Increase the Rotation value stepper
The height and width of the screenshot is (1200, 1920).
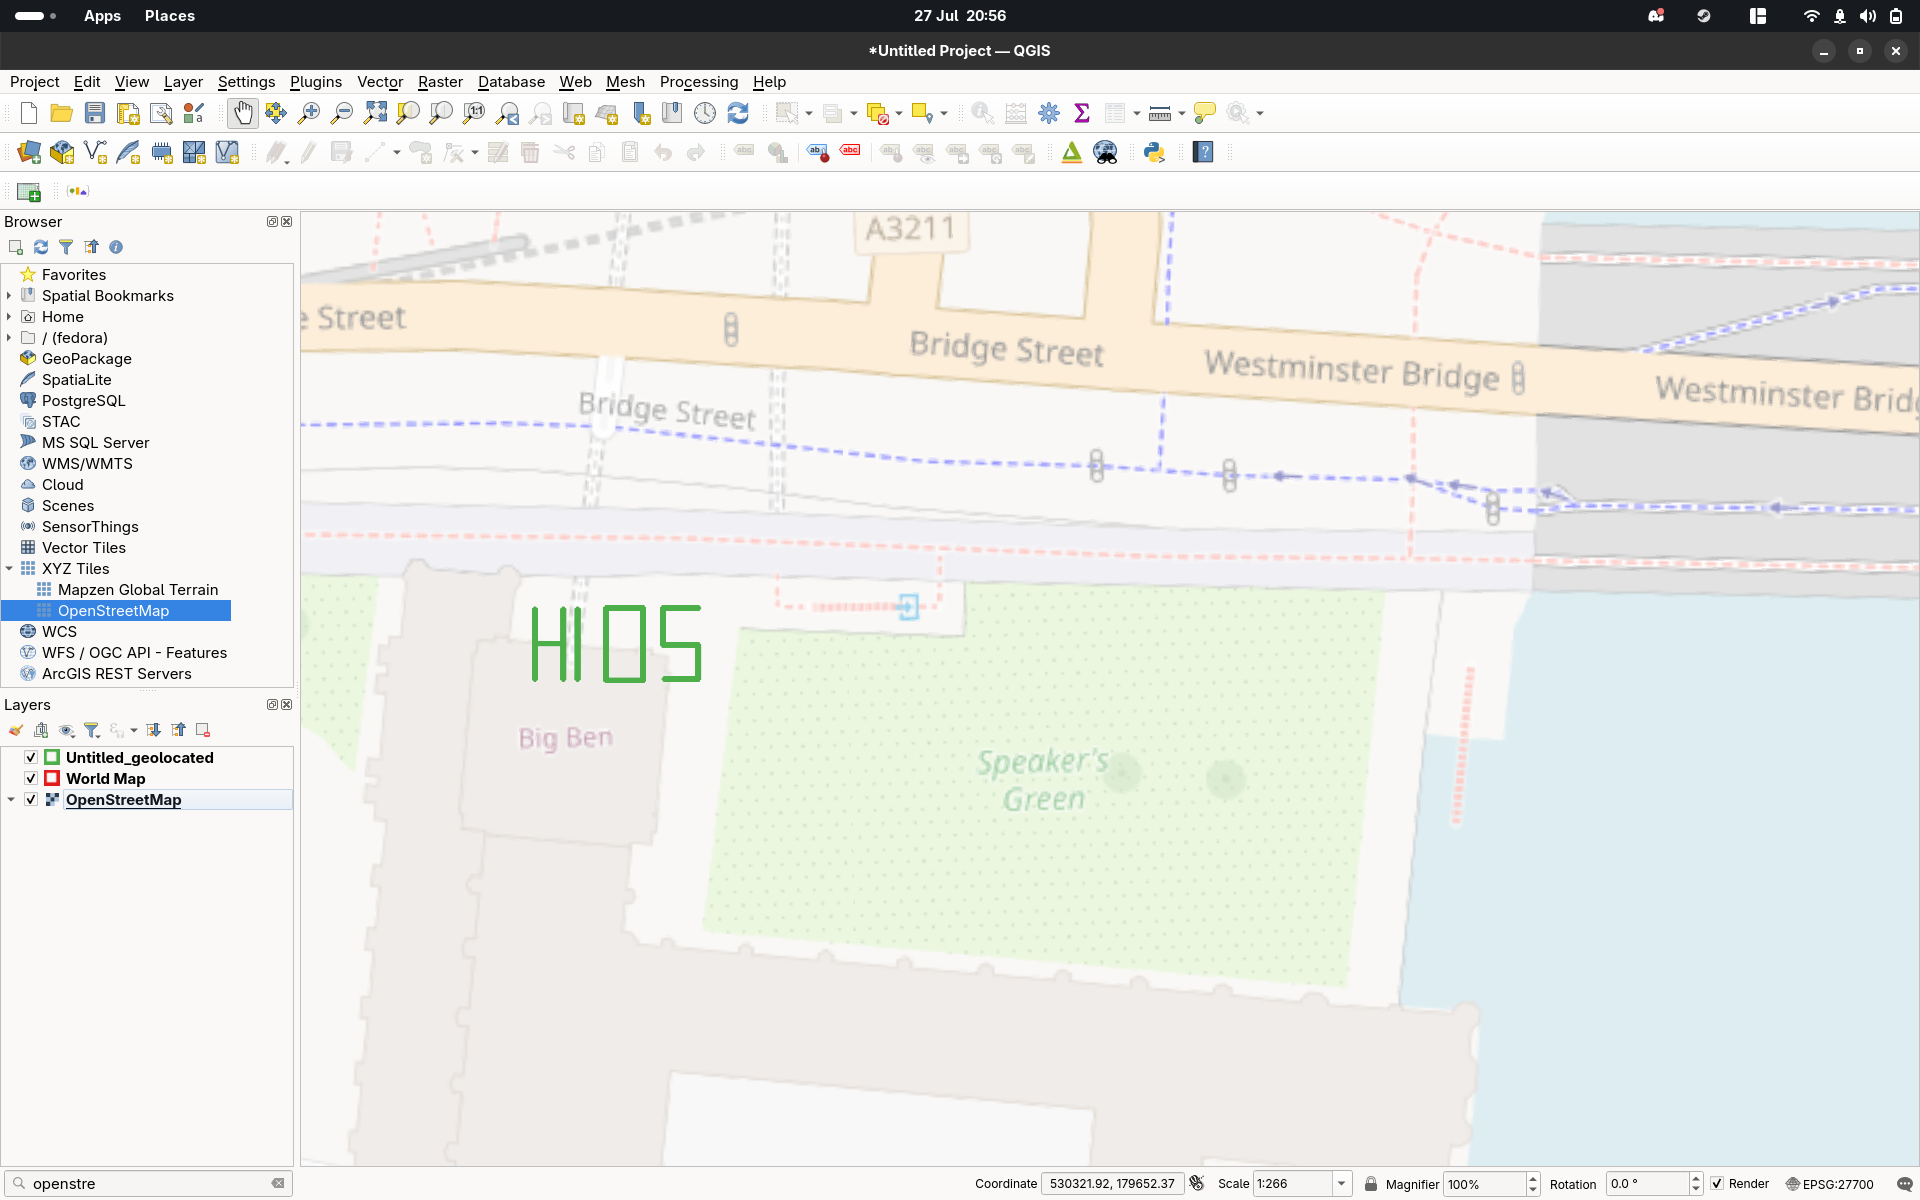(1696, 1179)
